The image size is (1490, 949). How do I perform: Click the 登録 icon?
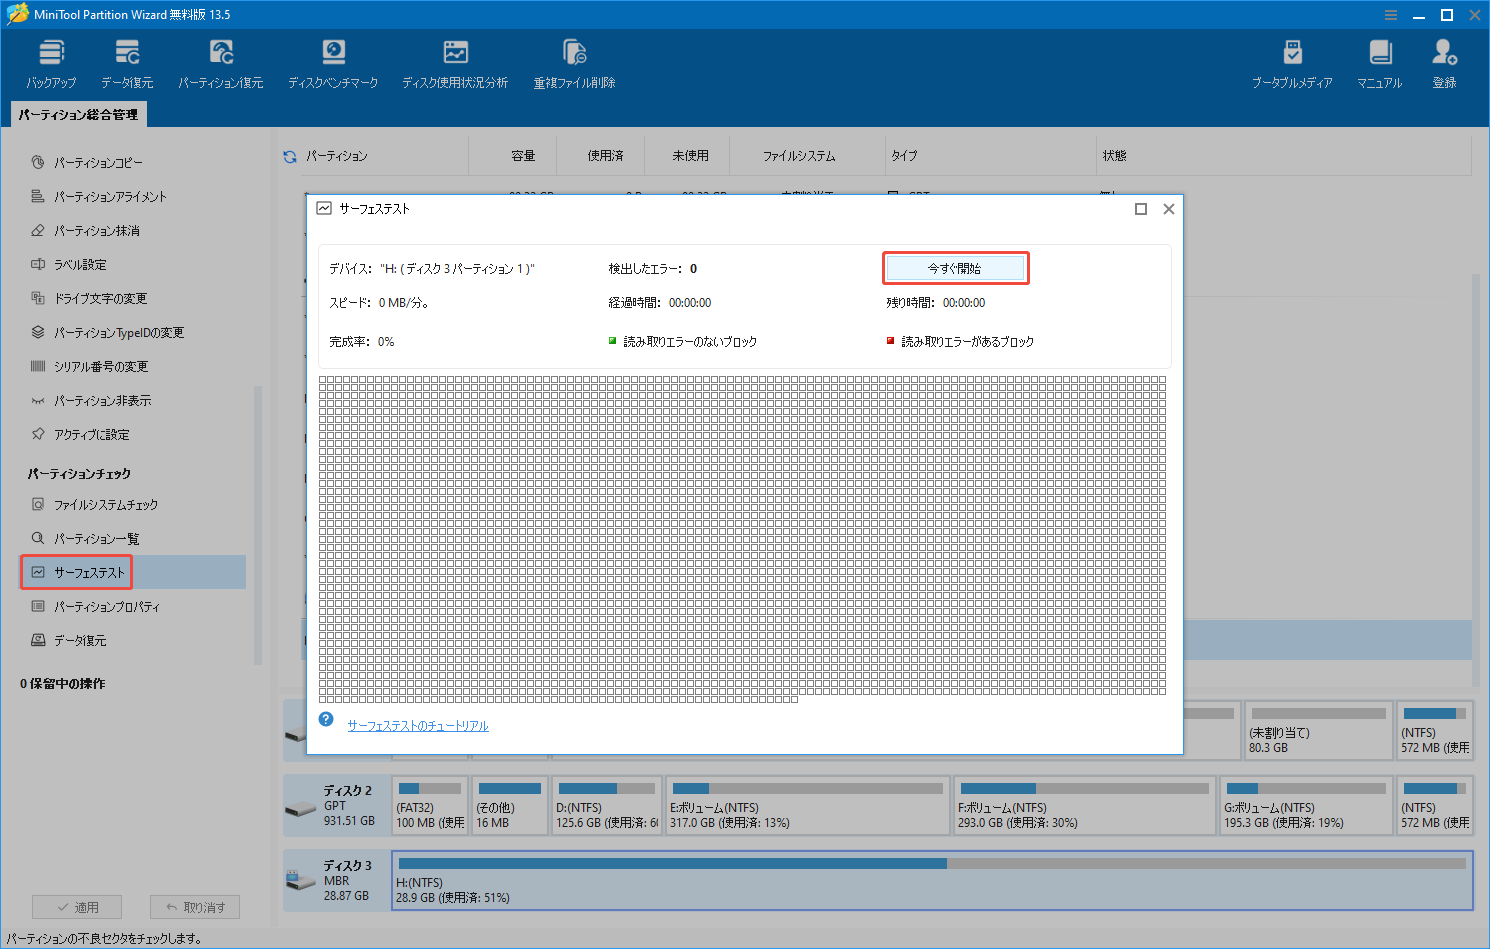1443,62
